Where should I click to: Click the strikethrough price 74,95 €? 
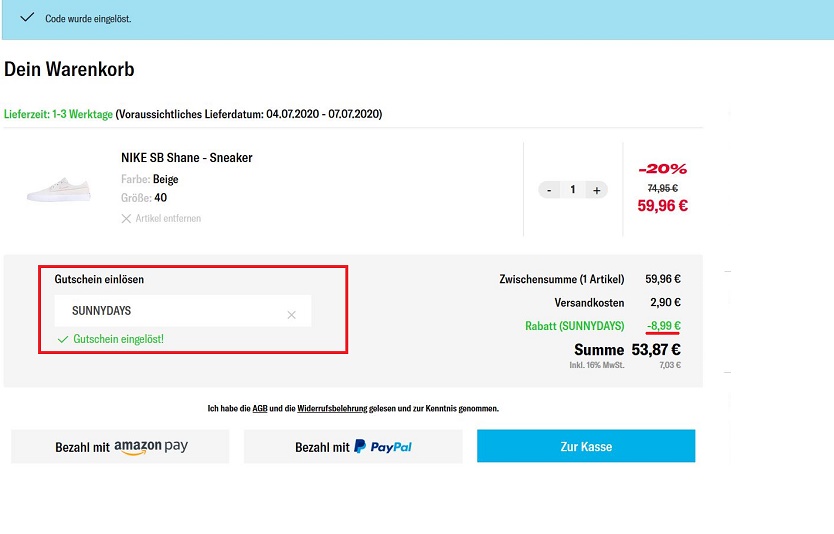click(x=663, y=188)
